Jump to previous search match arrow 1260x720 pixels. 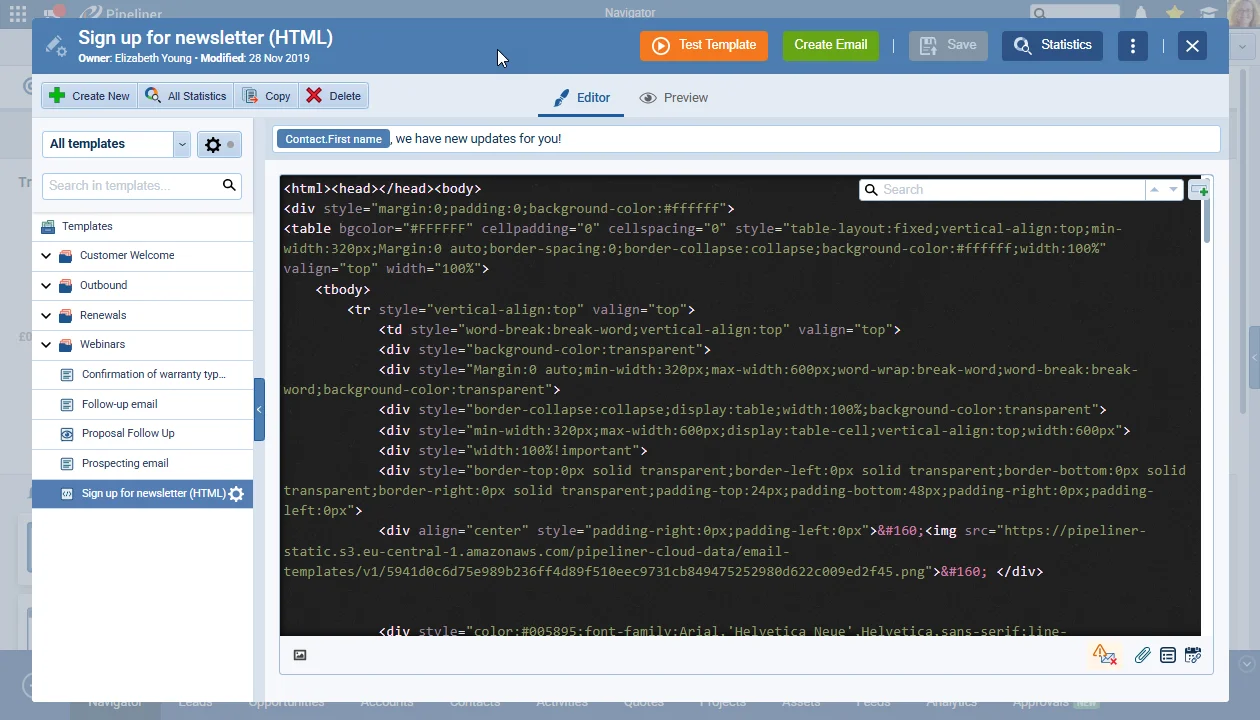click(1154, 190)
